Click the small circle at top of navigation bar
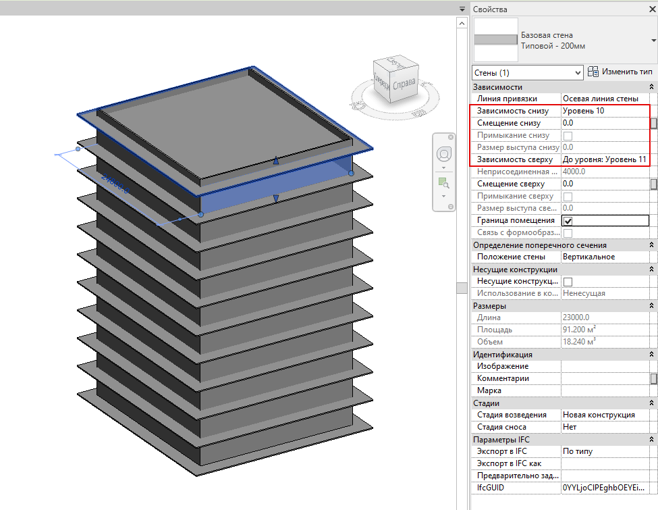Screen dimensions: 658x510 450,137
